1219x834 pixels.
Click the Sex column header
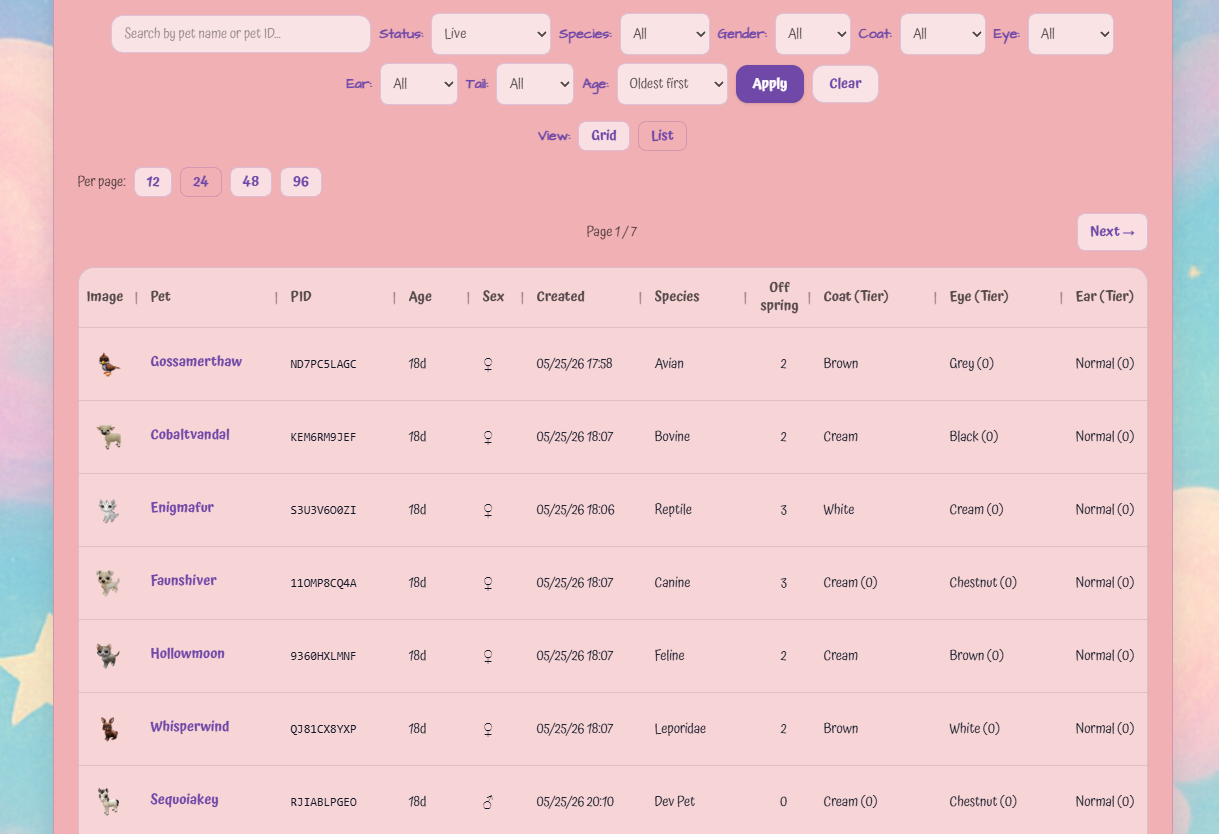pyautogui.click(x=493, y=297)
